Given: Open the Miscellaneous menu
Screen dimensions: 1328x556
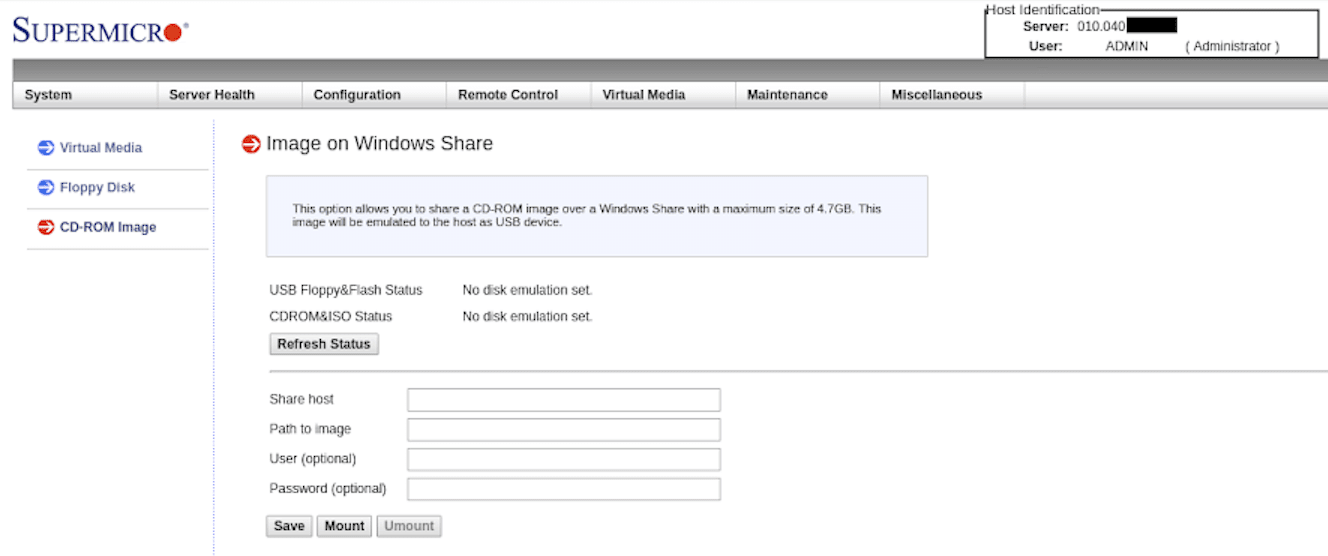Looking at the screenshot, I should click(x=937, y=95).
